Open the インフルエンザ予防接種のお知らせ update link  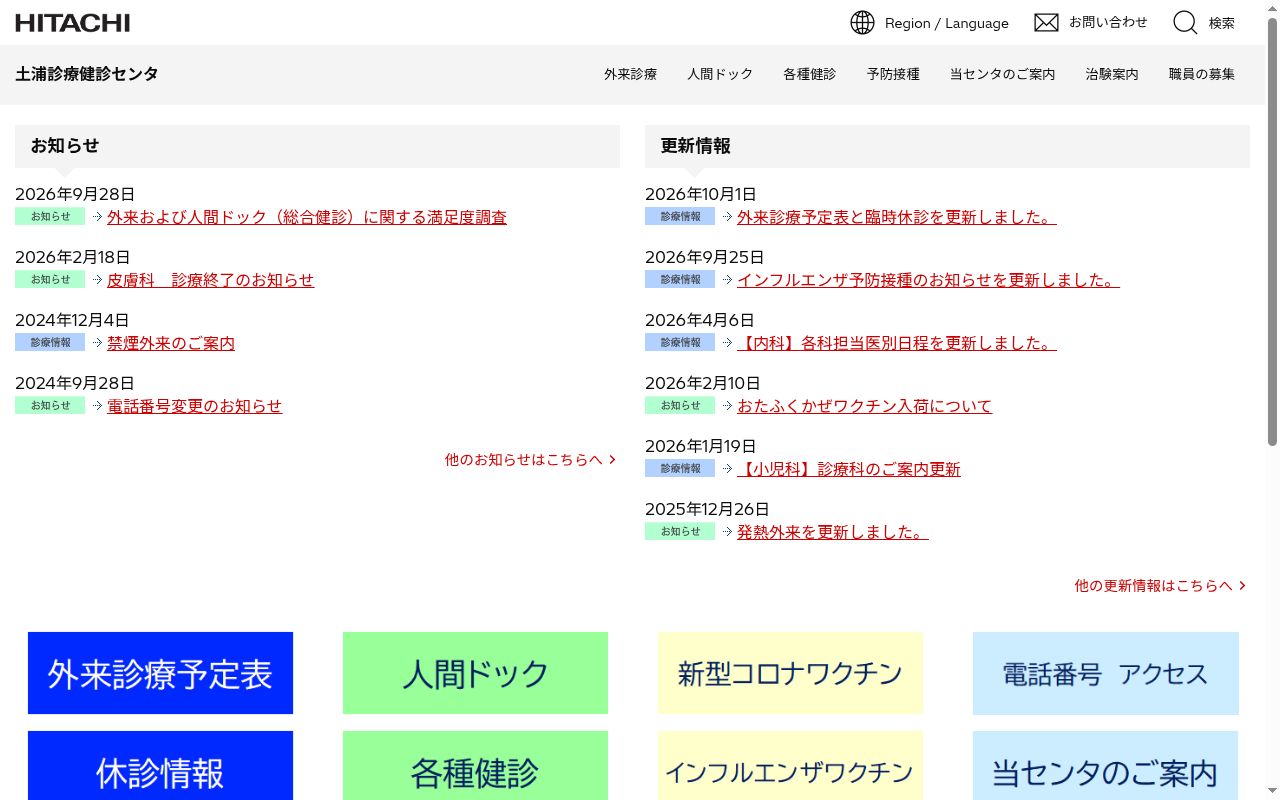click(928, 280)
